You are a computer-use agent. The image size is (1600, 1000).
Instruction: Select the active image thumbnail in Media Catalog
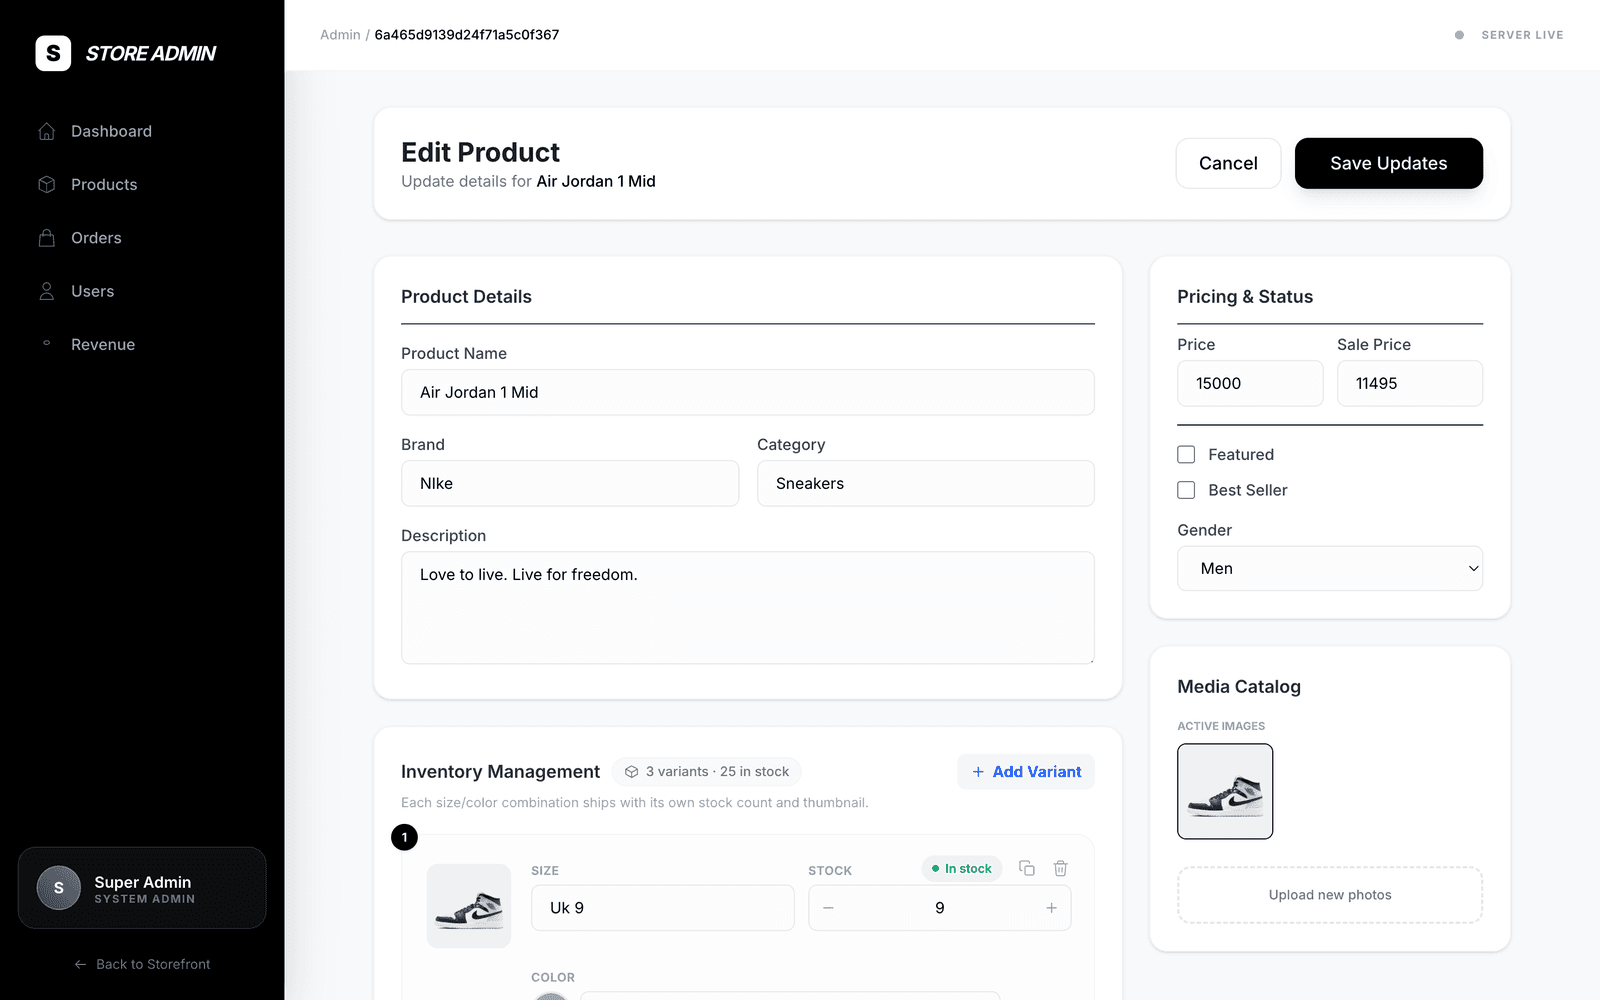pos(1225,791)
